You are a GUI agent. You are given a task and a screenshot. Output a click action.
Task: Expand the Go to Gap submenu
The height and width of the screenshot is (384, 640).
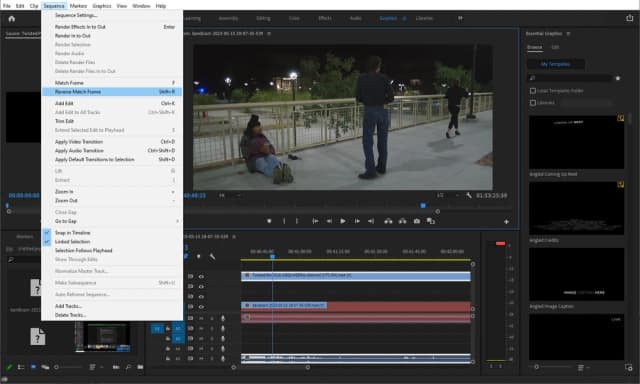[x=112, y=221]
